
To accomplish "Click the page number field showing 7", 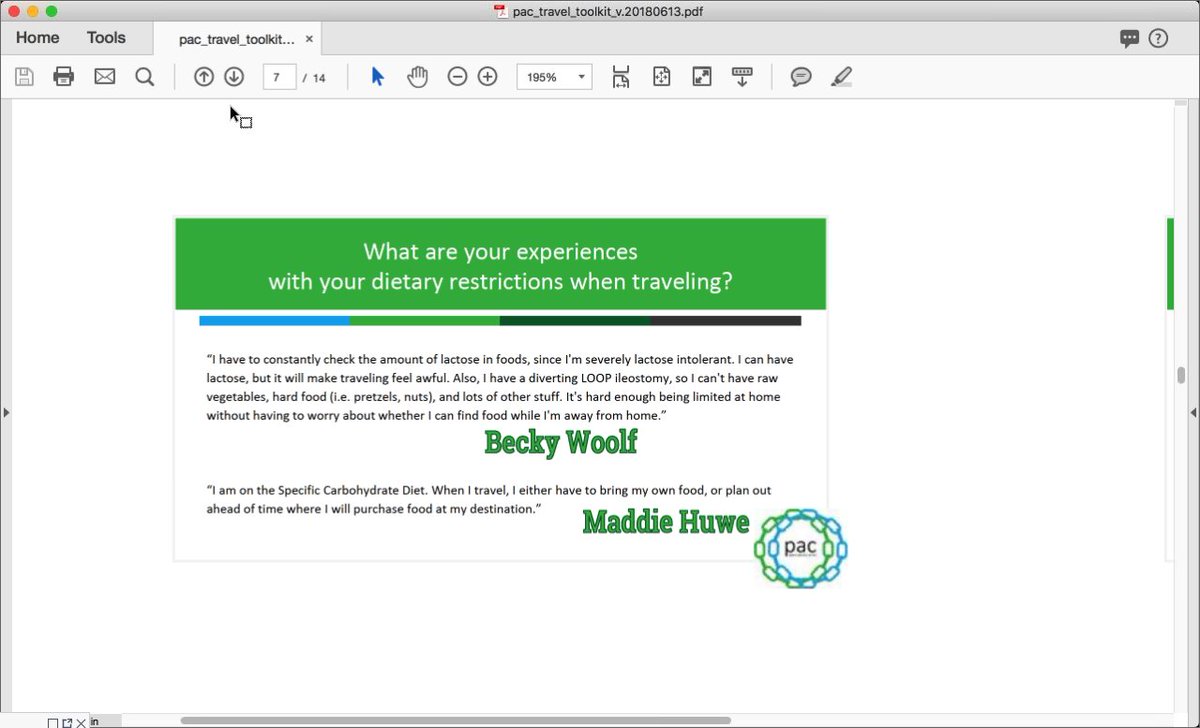I will coord(279,77).
